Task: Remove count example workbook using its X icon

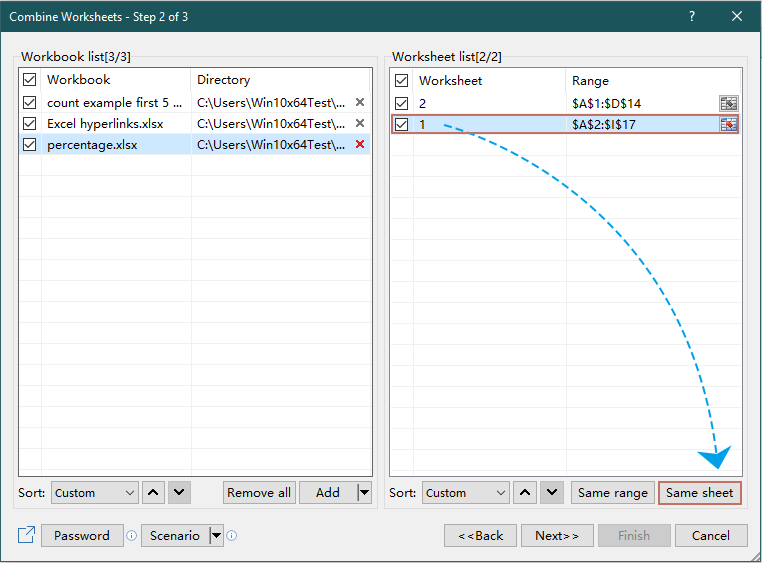Action: point(360,102)
